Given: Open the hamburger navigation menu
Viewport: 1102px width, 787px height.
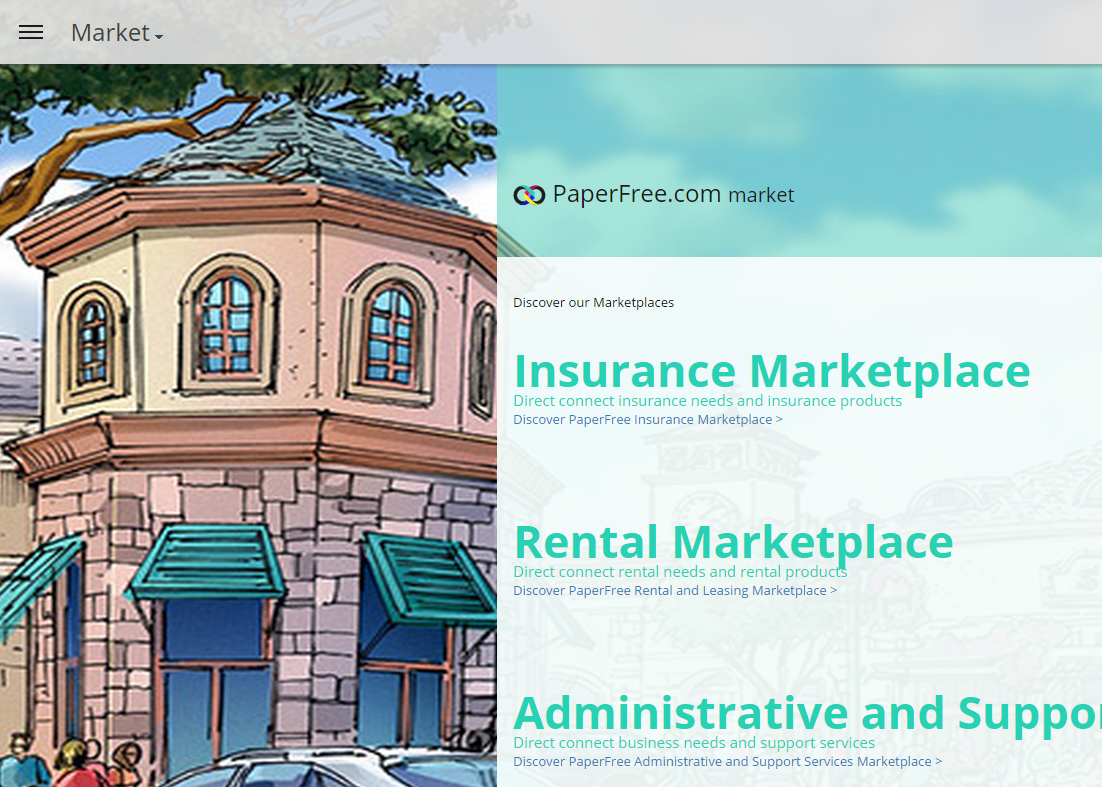Looking at the screenshot, I should 31,32.
